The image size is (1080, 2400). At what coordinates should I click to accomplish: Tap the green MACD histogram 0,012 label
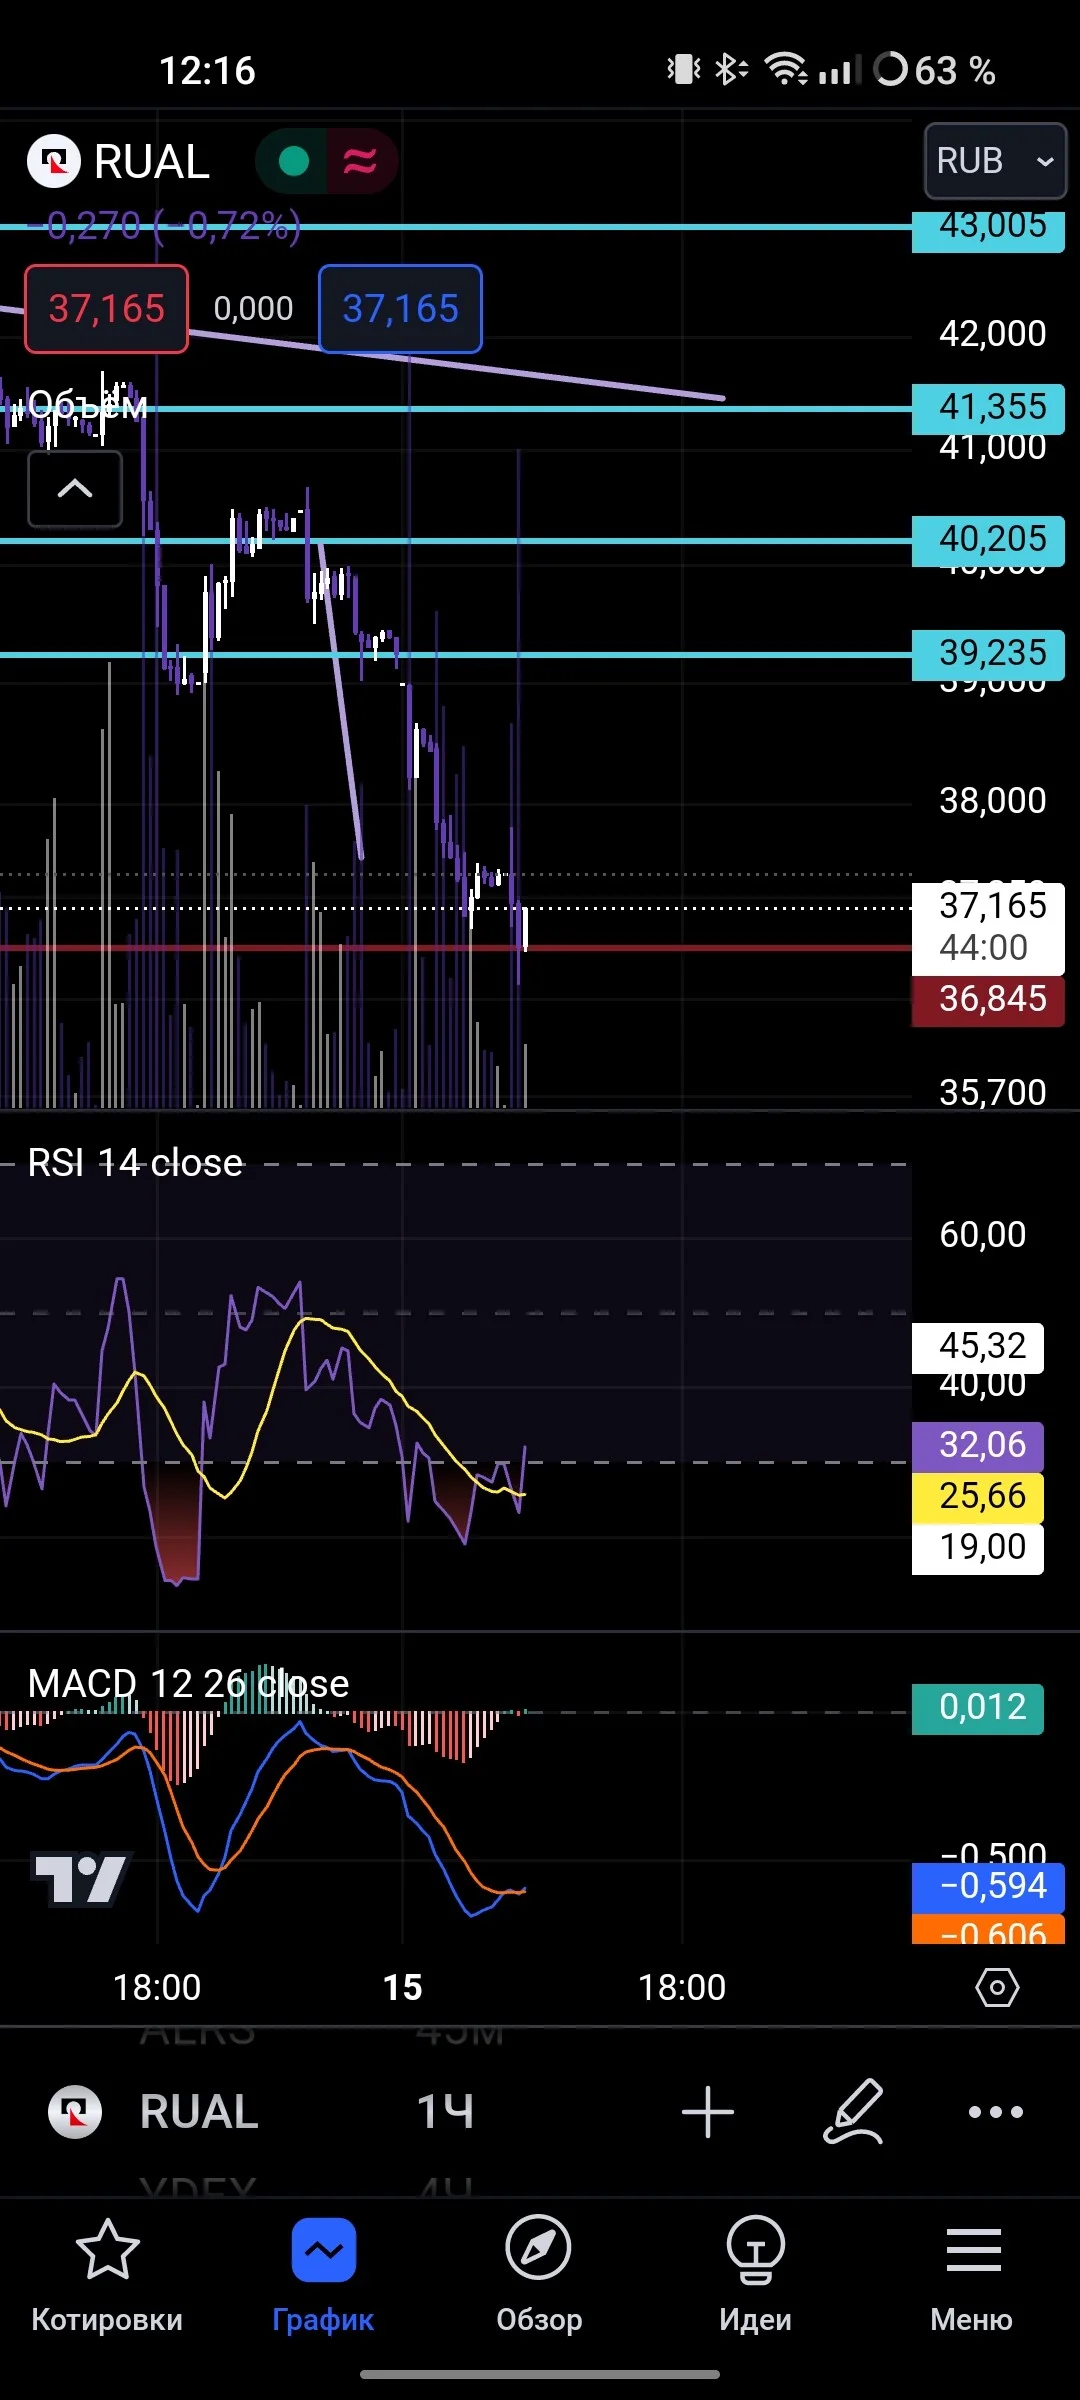(978, 1707)
